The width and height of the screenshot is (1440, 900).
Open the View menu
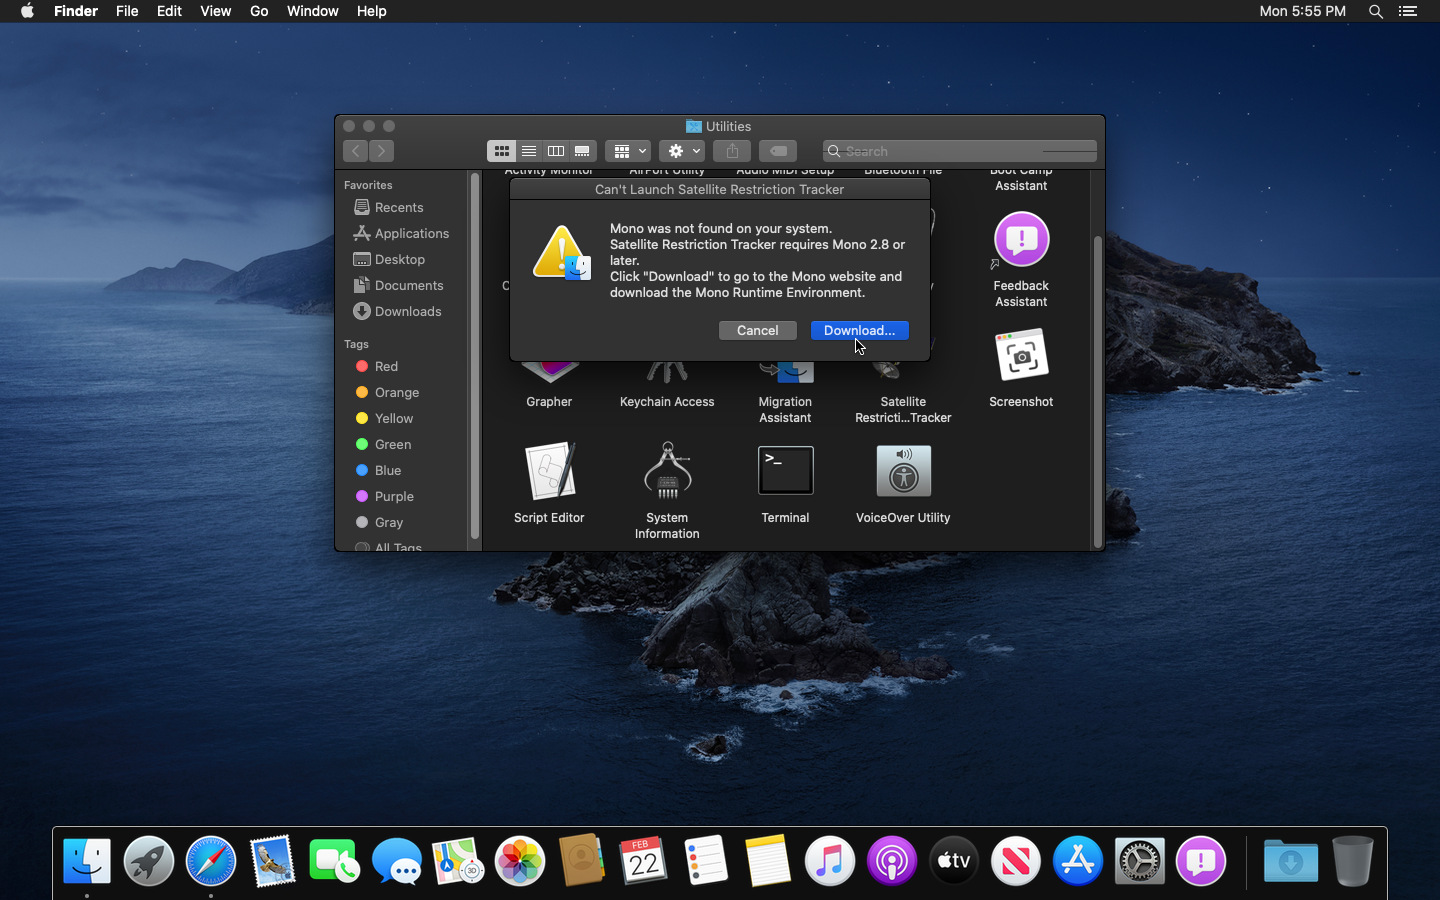[215, 11]
